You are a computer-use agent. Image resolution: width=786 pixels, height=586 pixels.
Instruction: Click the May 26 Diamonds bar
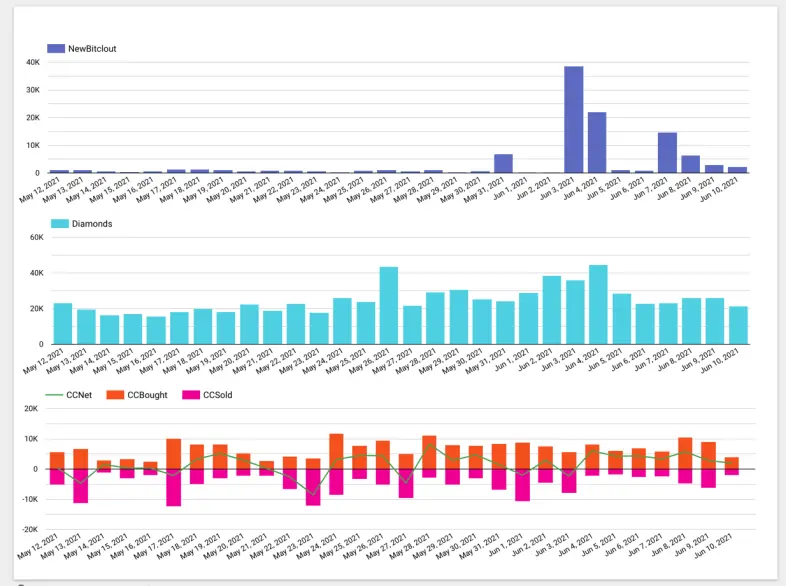point(388,306)
